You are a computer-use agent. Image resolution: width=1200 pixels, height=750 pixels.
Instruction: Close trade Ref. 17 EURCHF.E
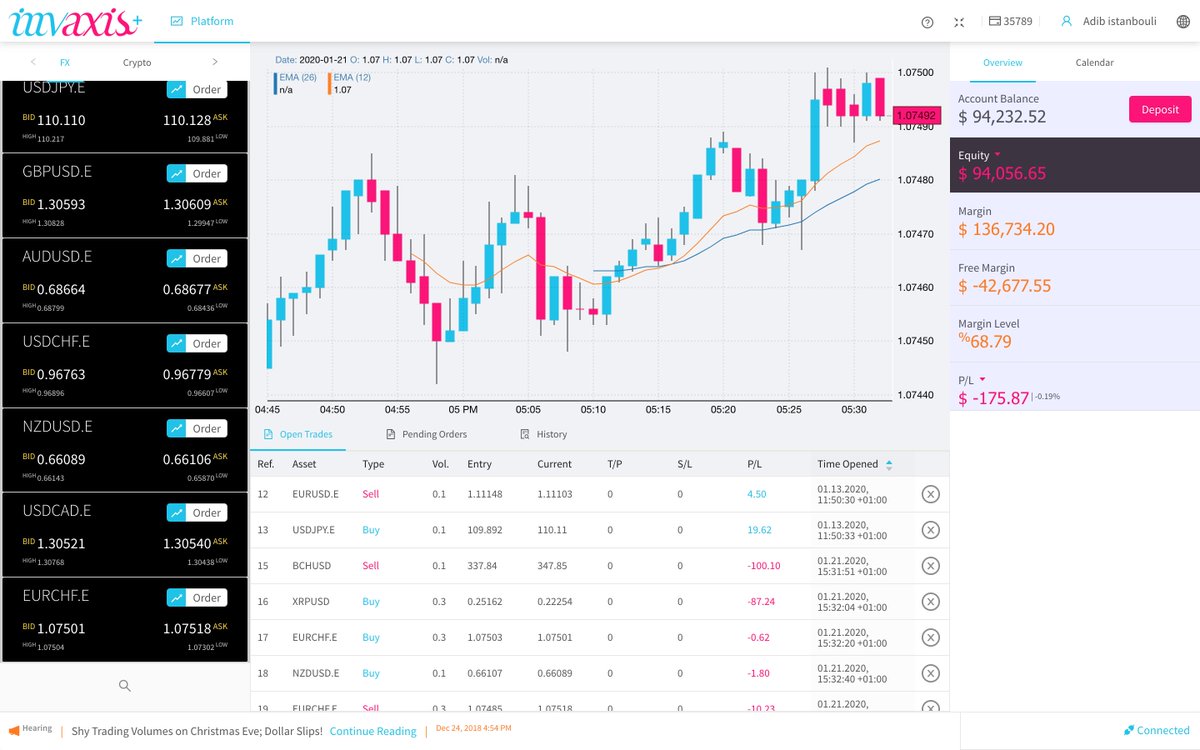pyautogui.click(x=930, y=638)
